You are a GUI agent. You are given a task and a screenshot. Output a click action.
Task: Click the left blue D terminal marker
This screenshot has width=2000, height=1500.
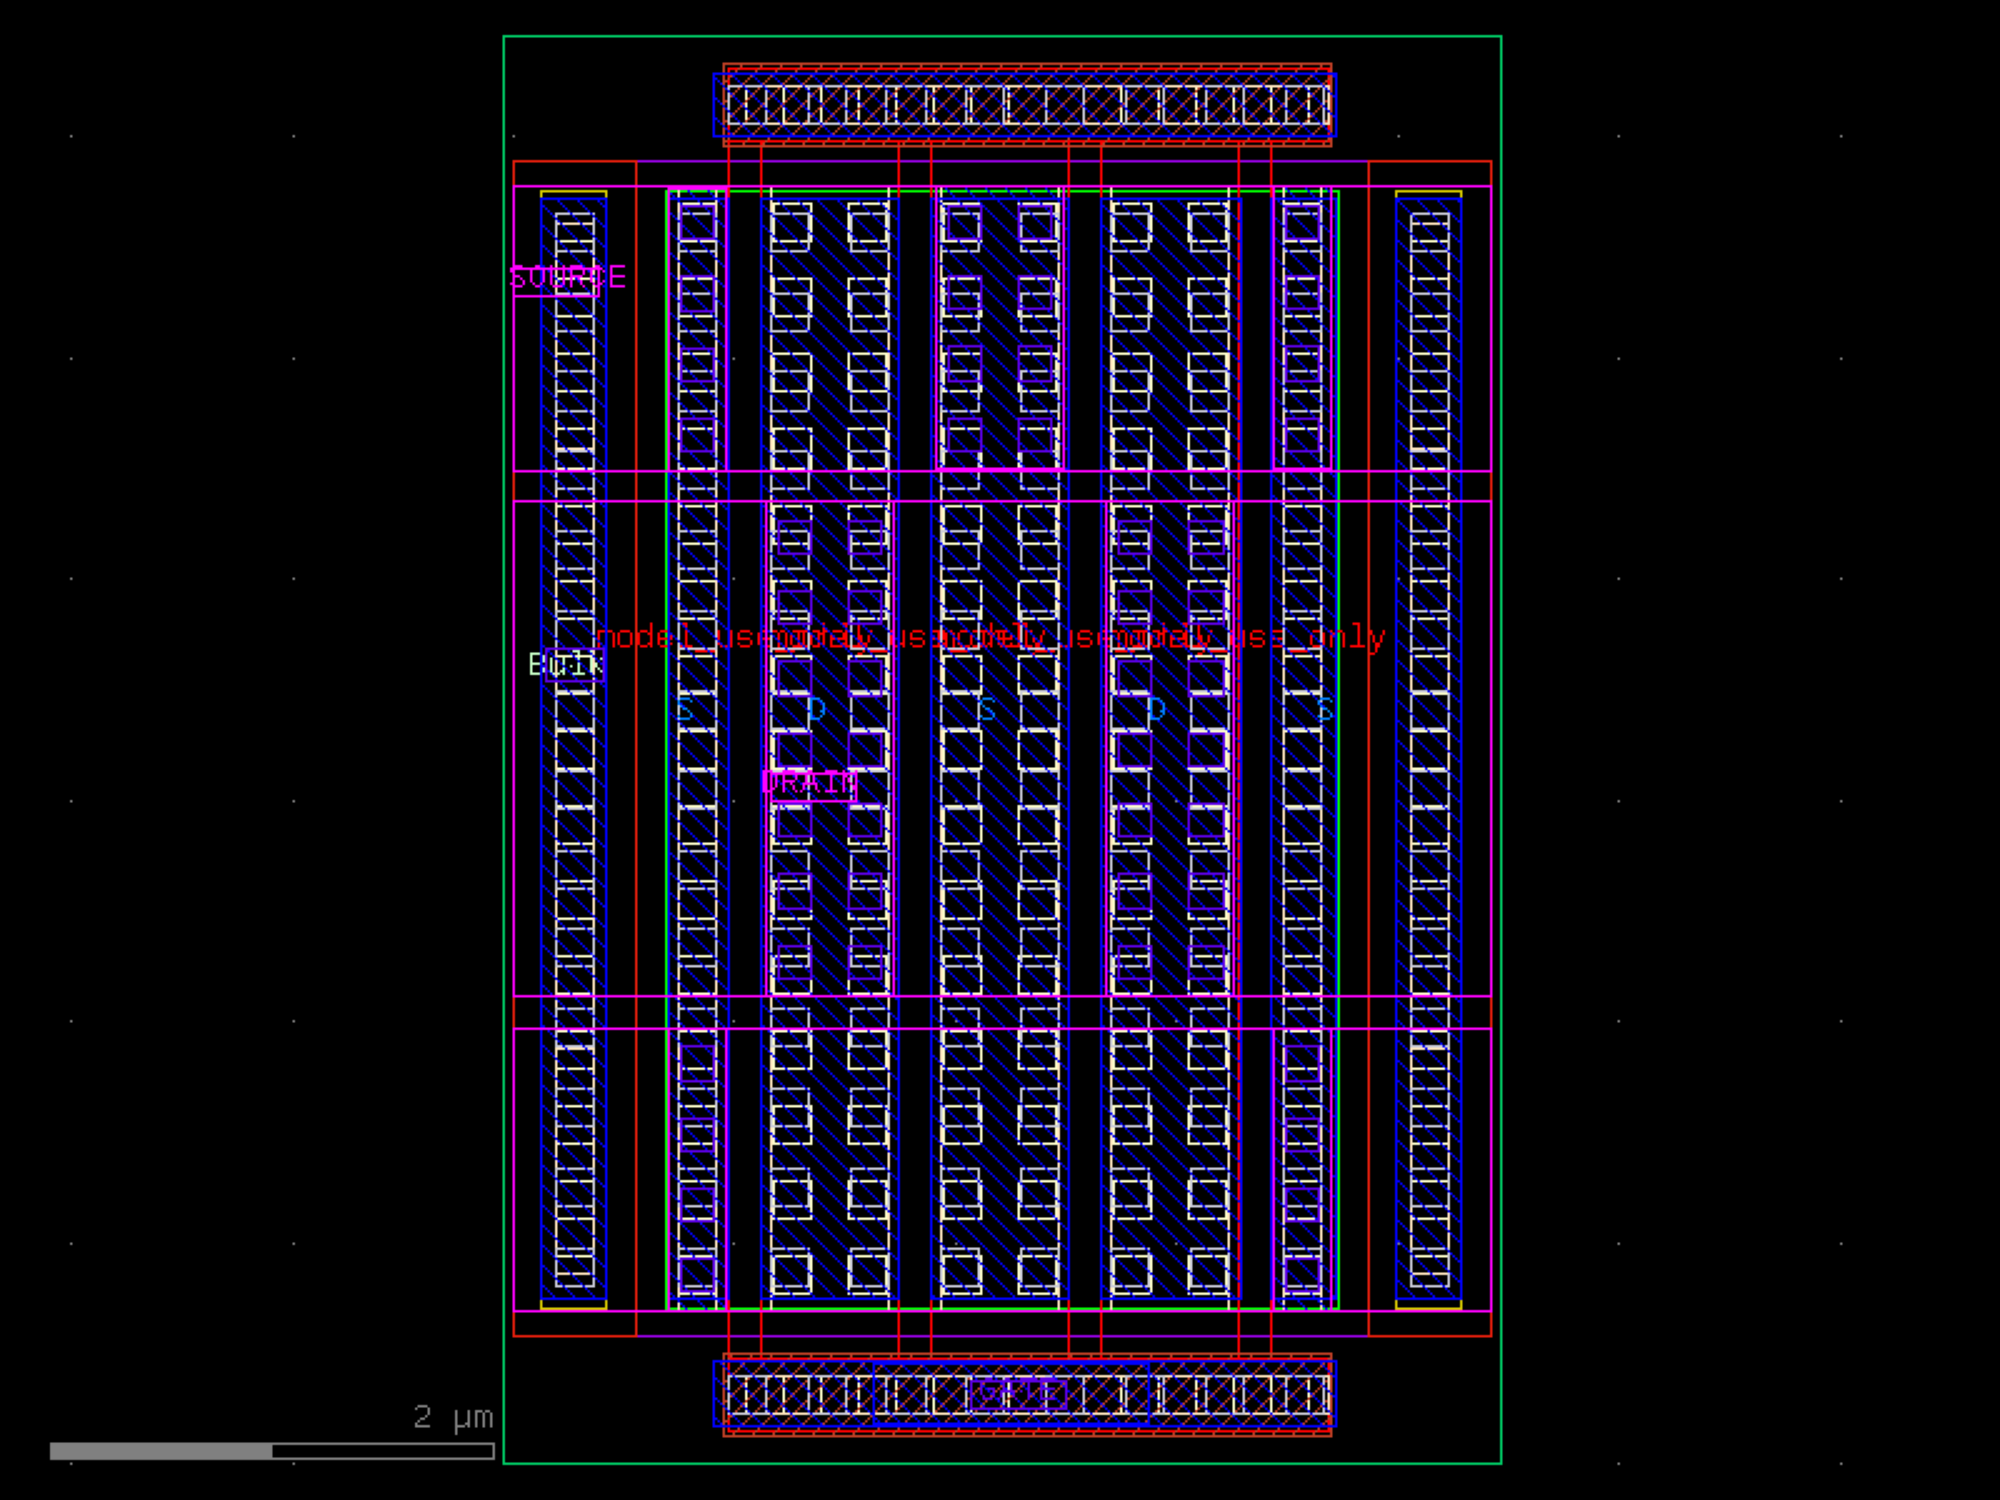(x=816, y=711)
